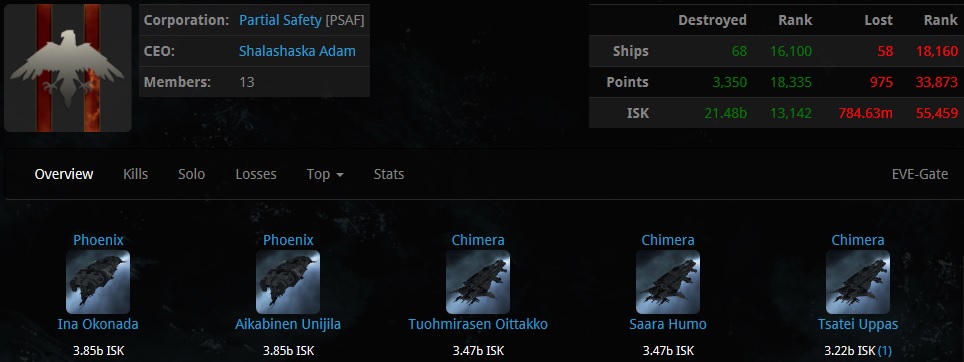Open the Partial Safety corporation link

coord(280,20)
